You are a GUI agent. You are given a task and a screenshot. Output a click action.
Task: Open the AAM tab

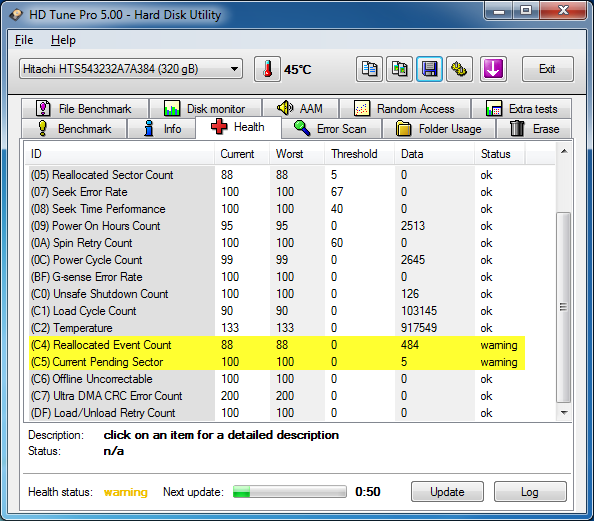(x=300, y=108)
